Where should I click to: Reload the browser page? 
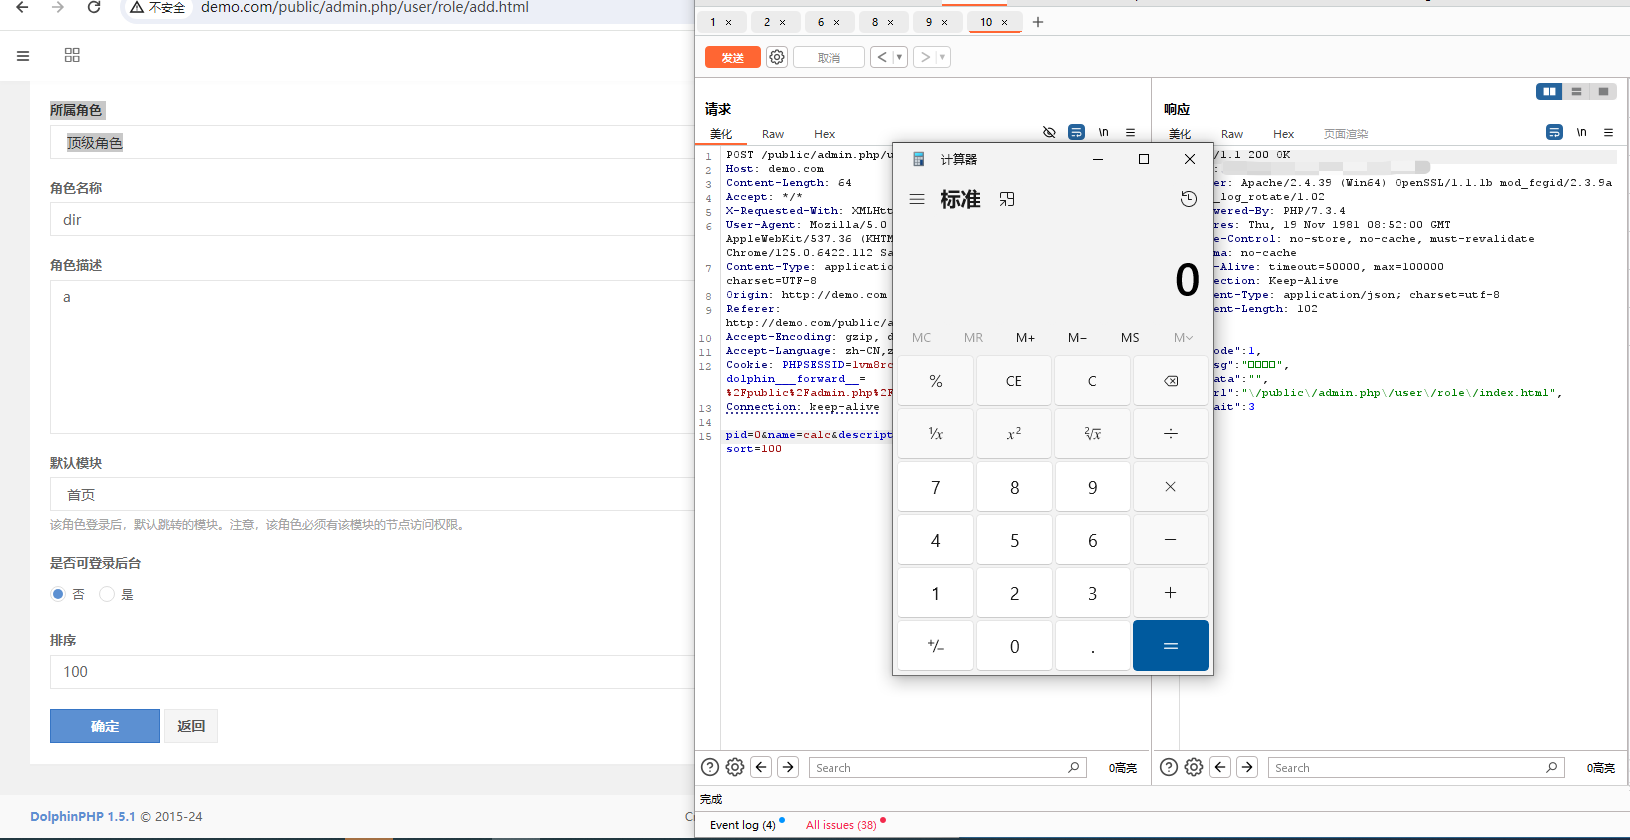pos(94,8)
